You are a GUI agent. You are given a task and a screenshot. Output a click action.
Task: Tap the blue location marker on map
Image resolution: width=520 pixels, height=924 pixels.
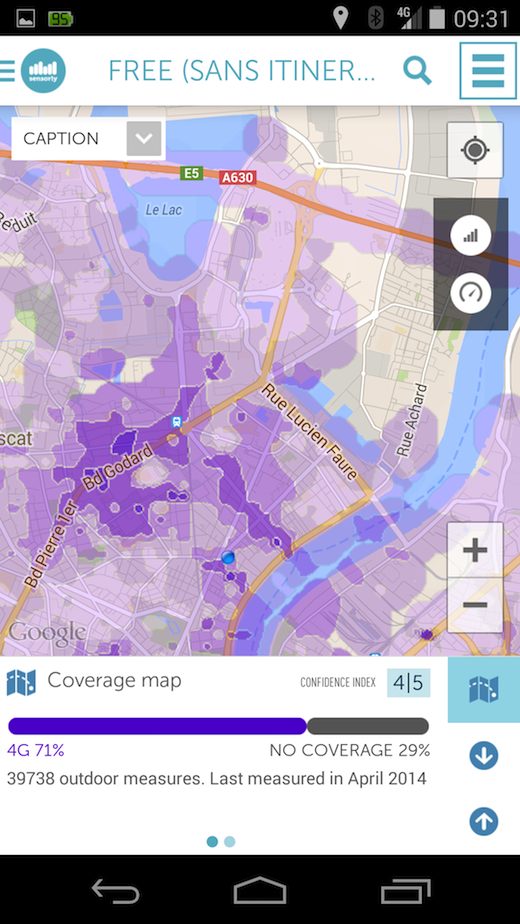(228, 557)
